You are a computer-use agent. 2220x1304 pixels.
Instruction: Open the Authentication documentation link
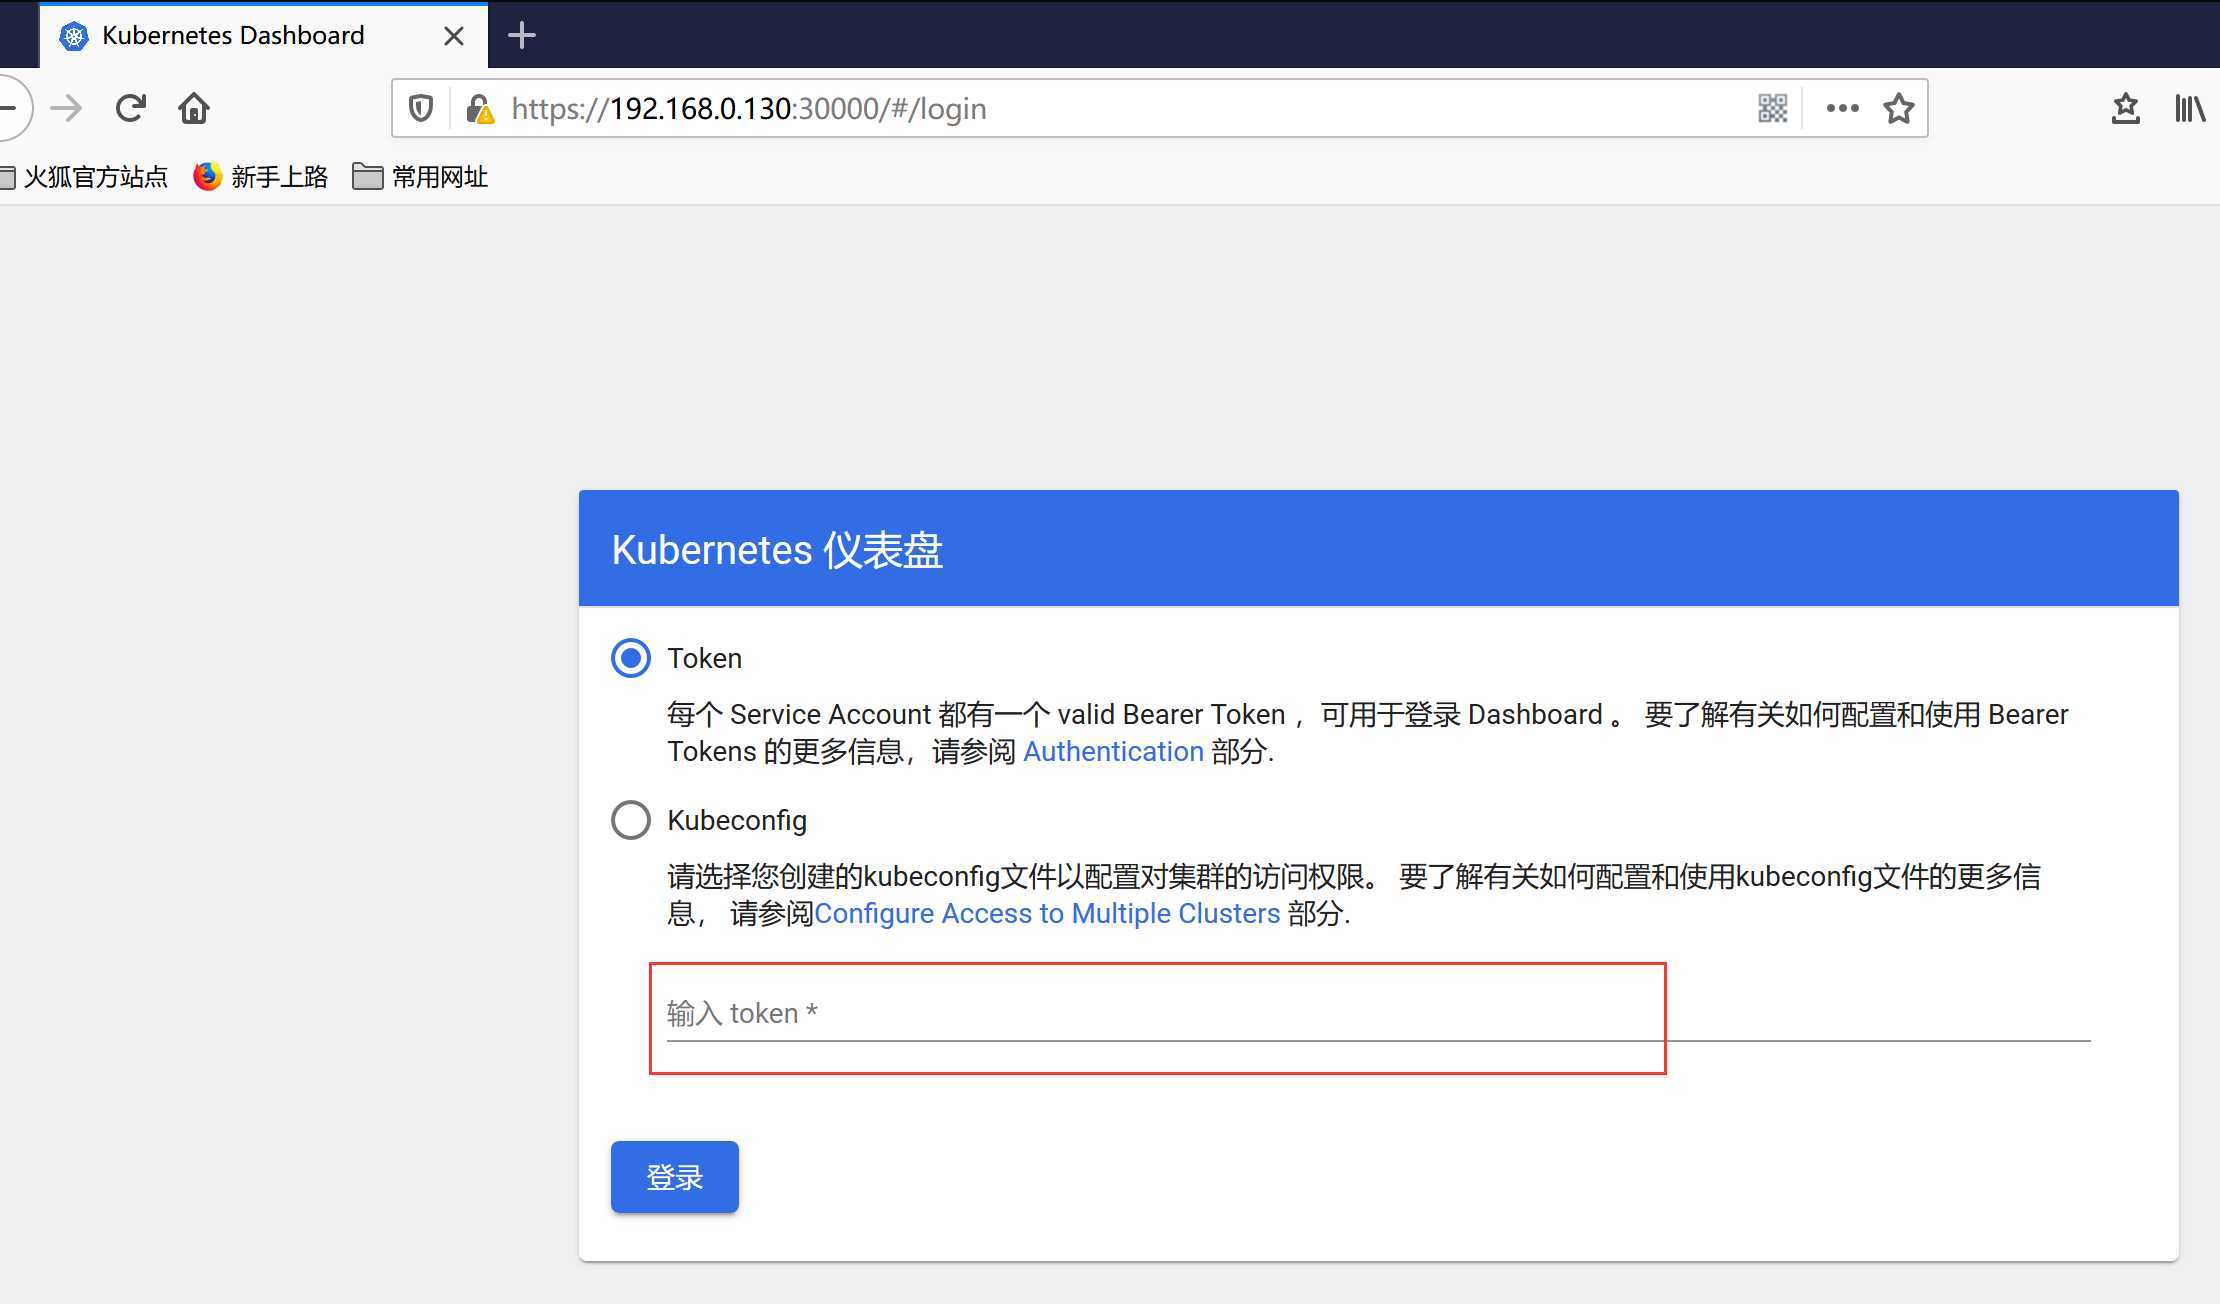coord(1113,751)
